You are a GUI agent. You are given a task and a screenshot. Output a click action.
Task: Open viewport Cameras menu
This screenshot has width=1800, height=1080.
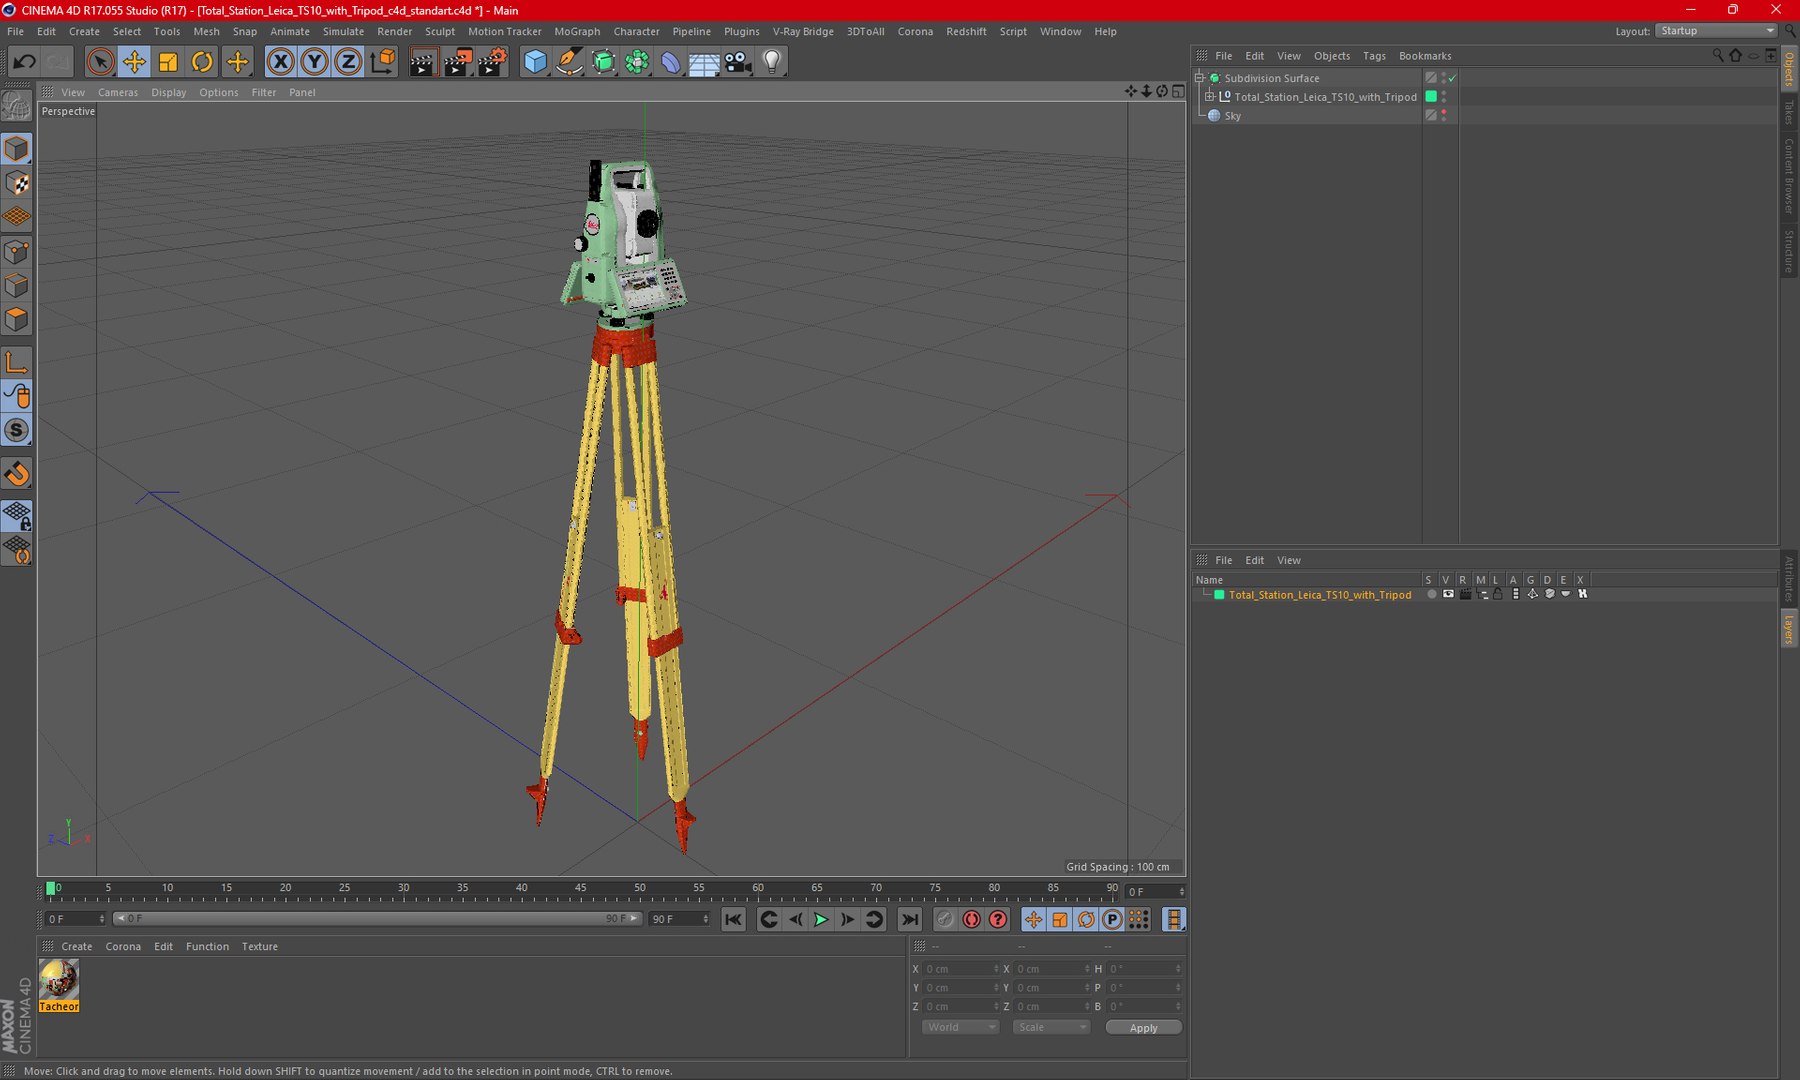[x=118, y=92]
